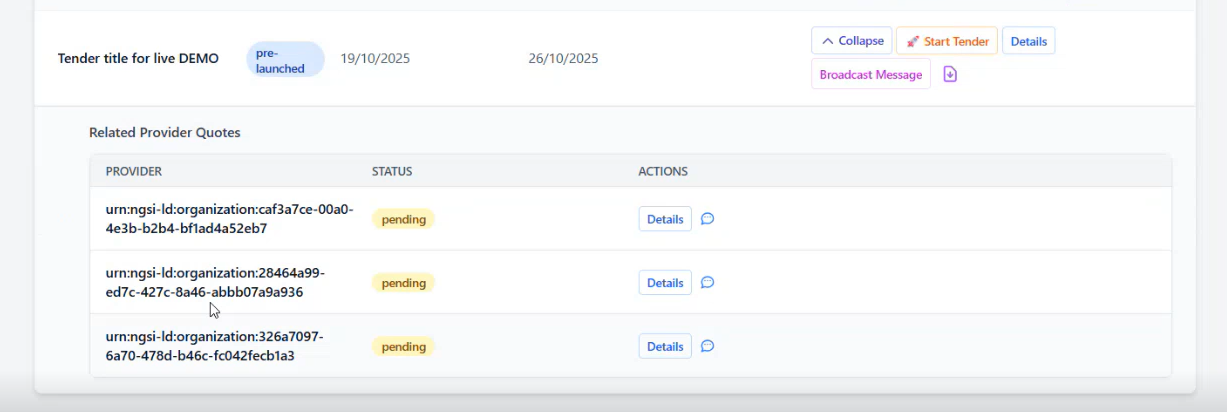
Task: Click pending badge of 28464a99 provider
Action: (403, 283)
